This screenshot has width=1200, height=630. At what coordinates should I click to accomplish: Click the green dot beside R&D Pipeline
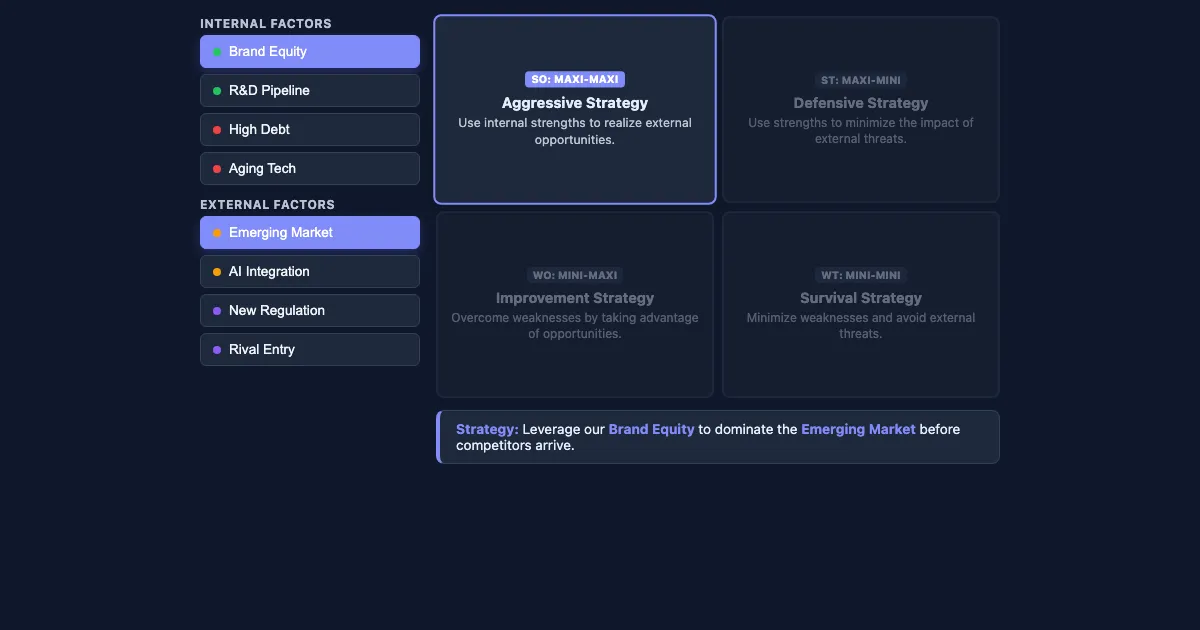pyautogui.click(x=217, y=91)
